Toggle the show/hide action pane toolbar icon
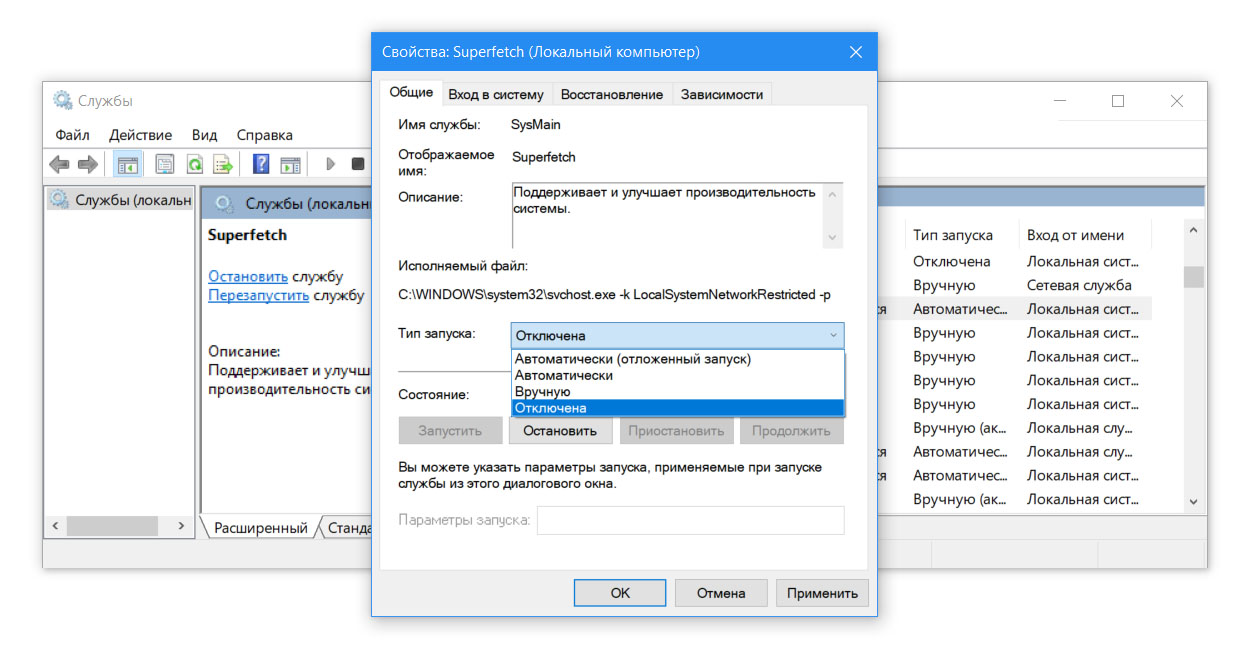Screen dimensions: 1257x661 coord(290,164)
